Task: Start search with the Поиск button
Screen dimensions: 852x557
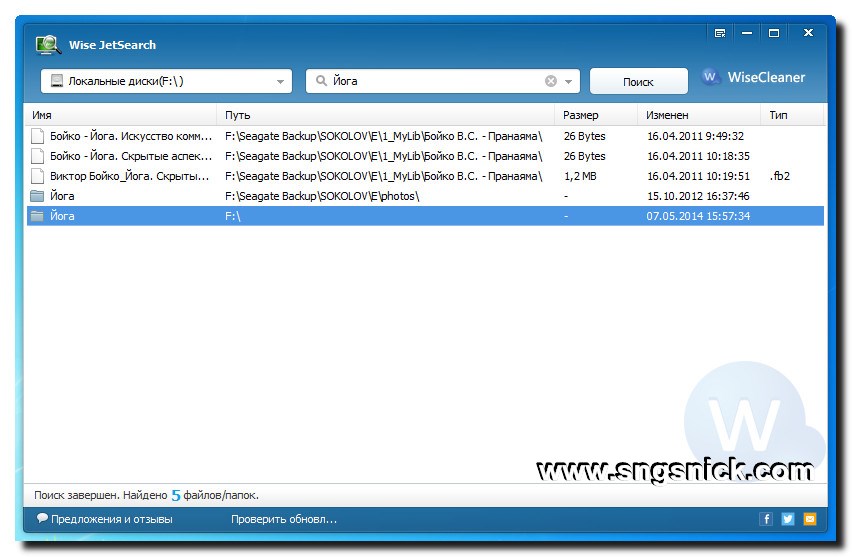Action: click(x=638, y=82)
